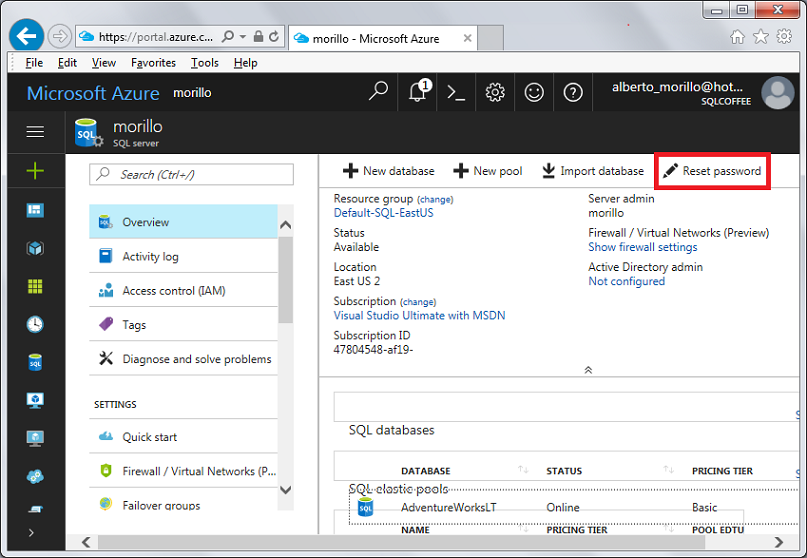Open Virtual machines monitor cube sidebar icon
Screen dimensions: 807x558
[35, 400]
